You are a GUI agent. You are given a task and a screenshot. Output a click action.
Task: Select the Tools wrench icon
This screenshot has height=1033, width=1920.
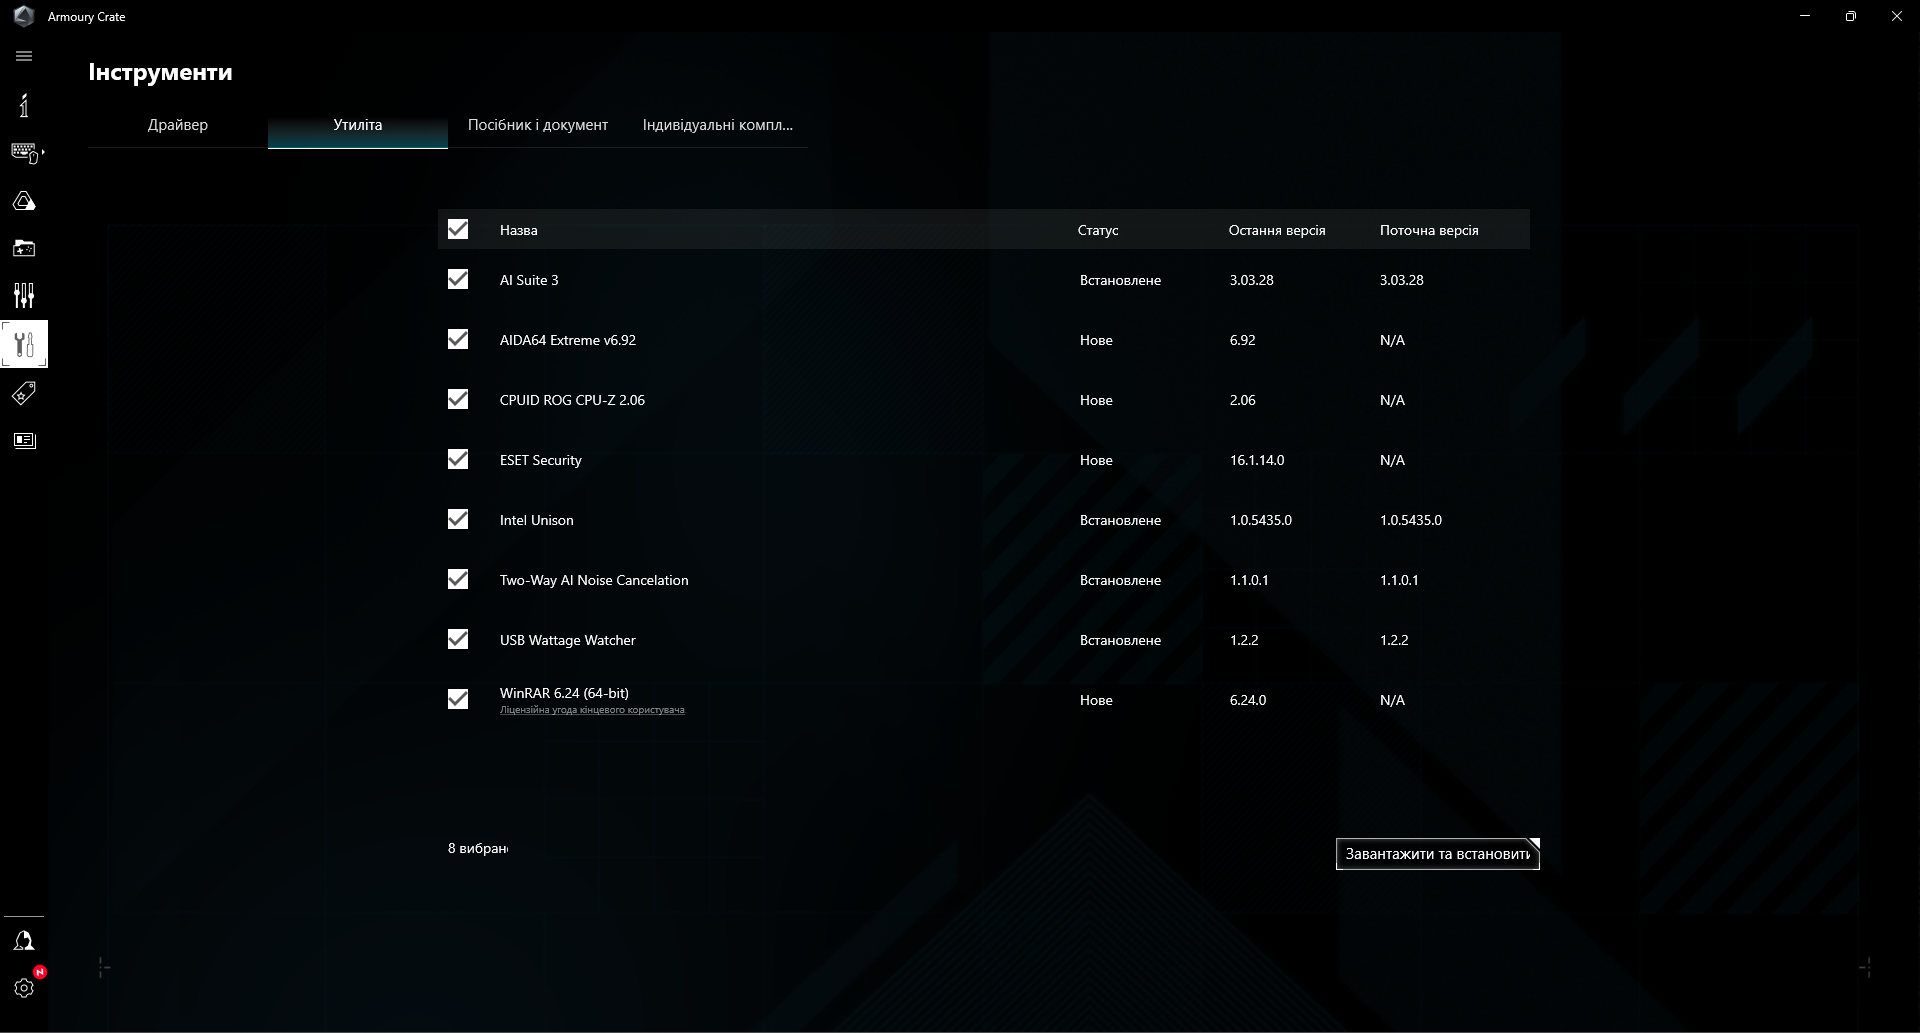pos(24,345)
